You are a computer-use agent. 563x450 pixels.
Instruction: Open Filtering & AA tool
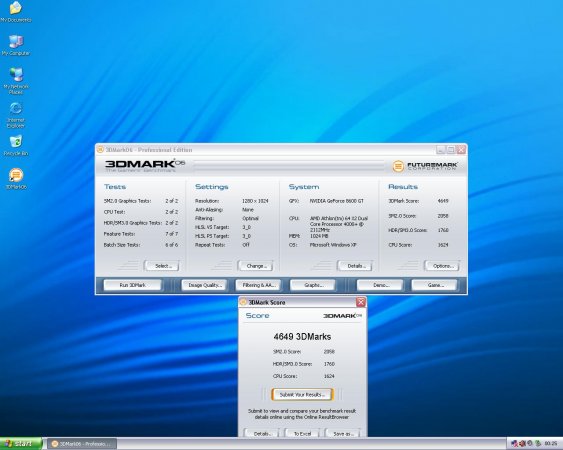pyautogui.click(x=258, y=285)
